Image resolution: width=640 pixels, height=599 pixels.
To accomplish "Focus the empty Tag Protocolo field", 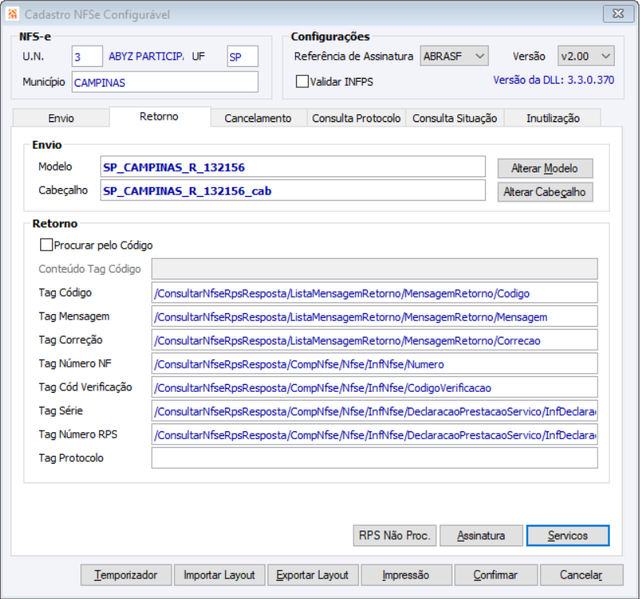I will click(374, 458).
